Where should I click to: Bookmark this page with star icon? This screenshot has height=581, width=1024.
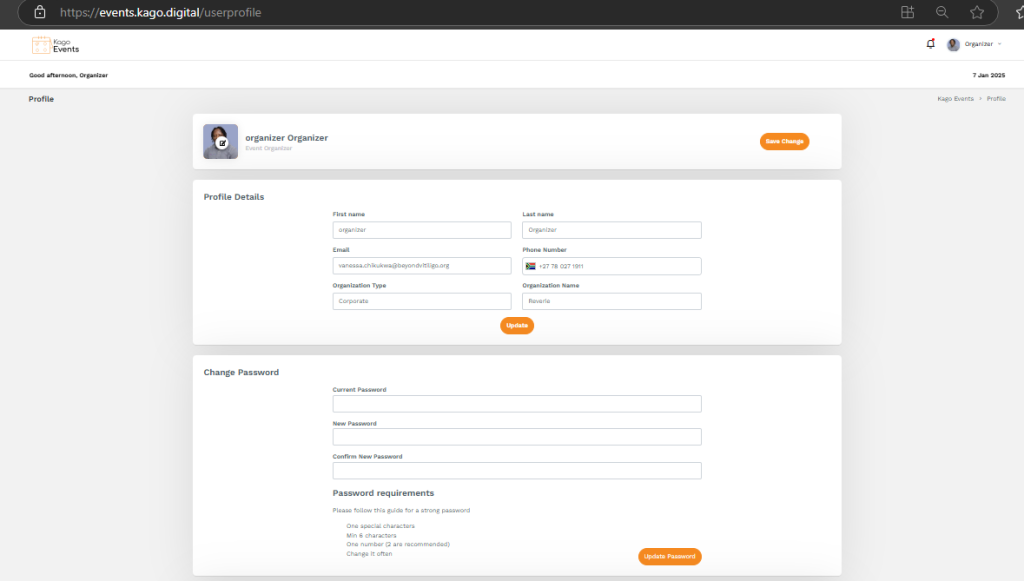pos(977,12)
